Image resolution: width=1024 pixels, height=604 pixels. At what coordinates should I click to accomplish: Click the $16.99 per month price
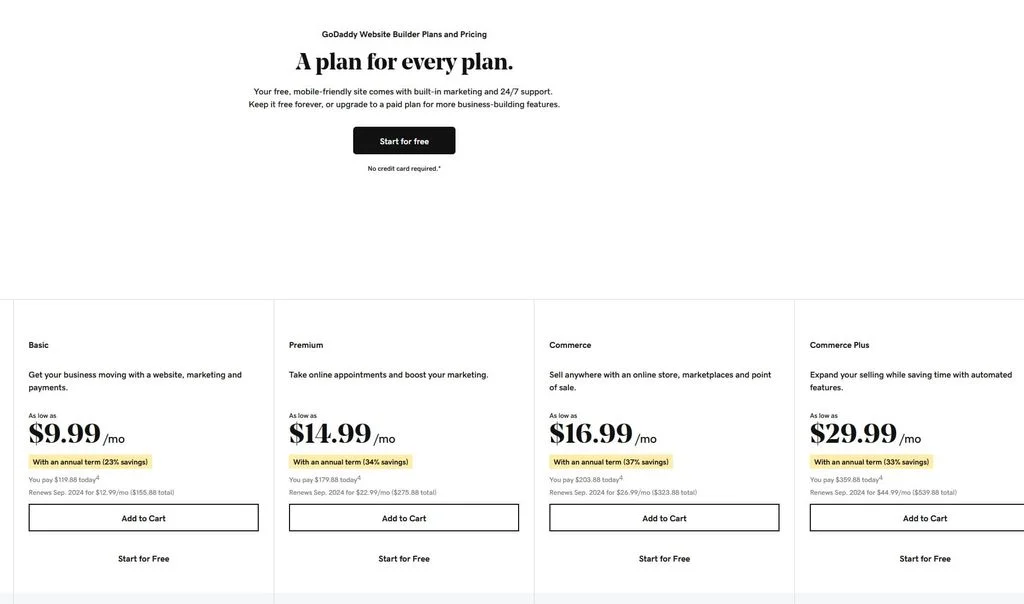(x=602, y=434)
